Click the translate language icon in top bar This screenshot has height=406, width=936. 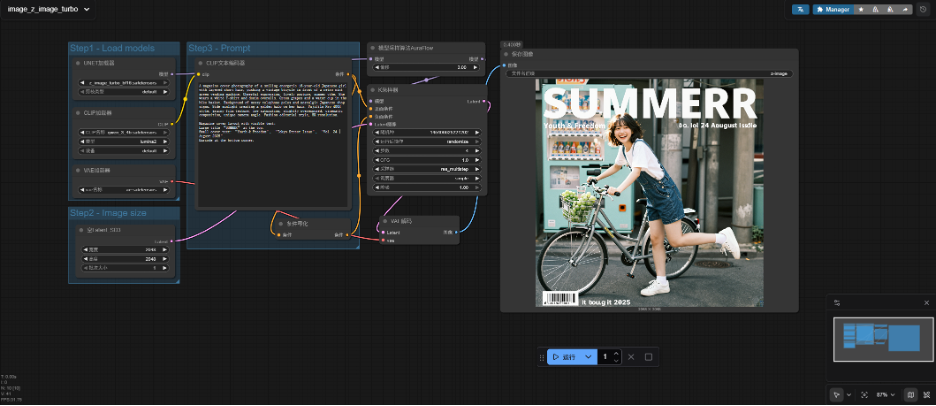[x=801, y=9]
